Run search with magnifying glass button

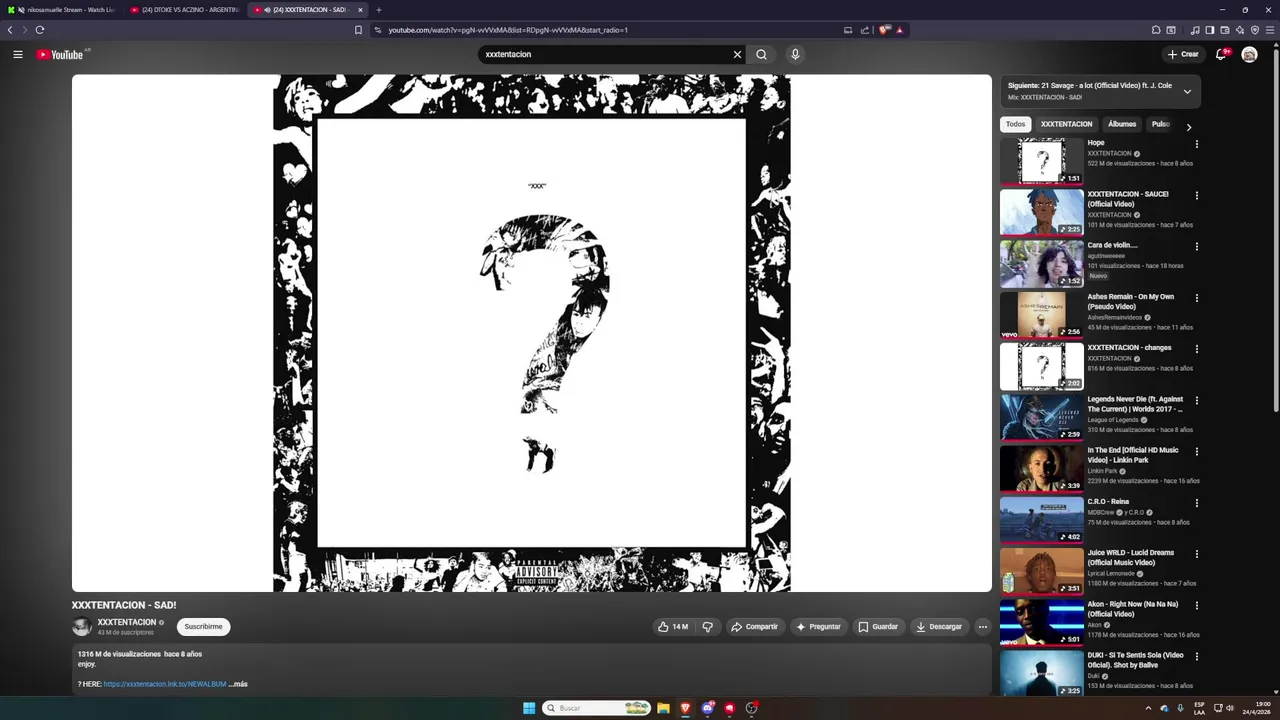coord(762,54)
